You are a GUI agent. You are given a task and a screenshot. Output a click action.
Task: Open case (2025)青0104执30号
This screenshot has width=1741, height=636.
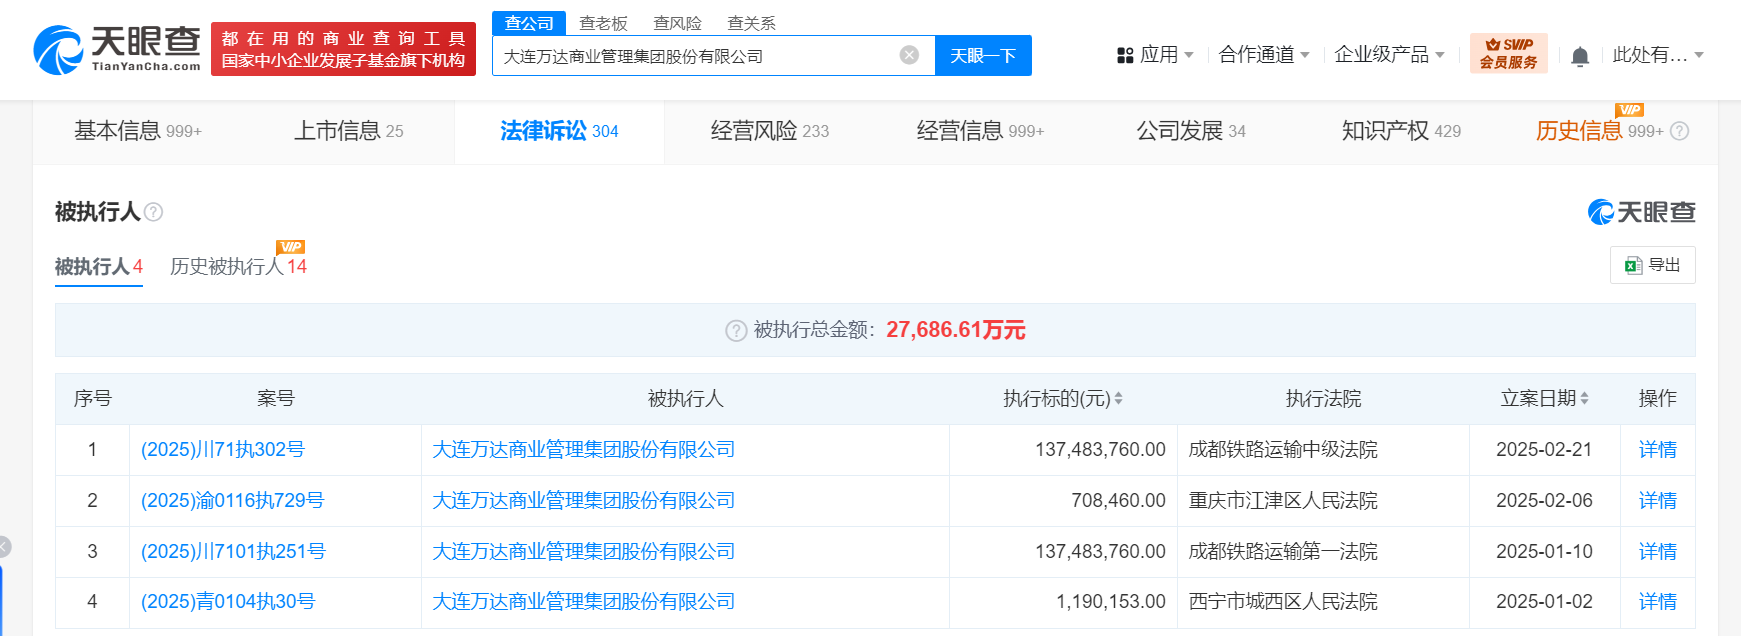pos(228,602)
